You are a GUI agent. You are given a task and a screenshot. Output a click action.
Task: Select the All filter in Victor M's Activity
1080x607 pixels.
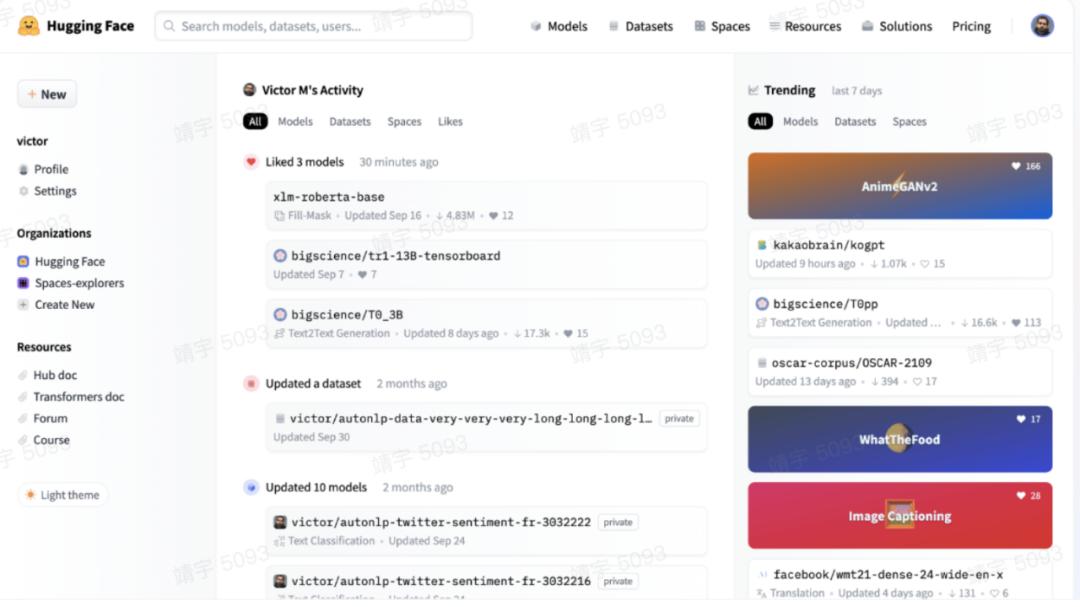tap(255, 121)
